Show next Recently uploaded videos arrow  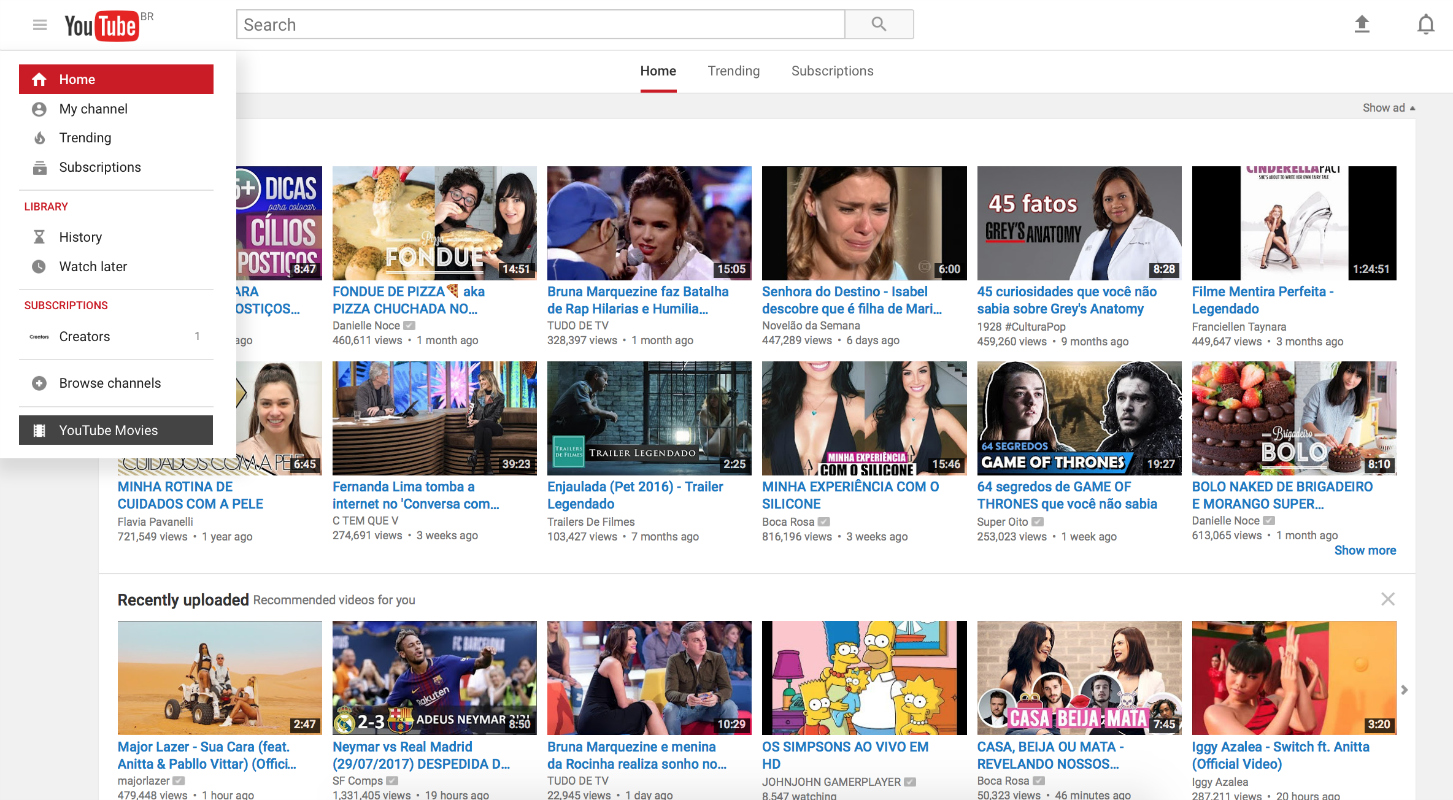1404,690
